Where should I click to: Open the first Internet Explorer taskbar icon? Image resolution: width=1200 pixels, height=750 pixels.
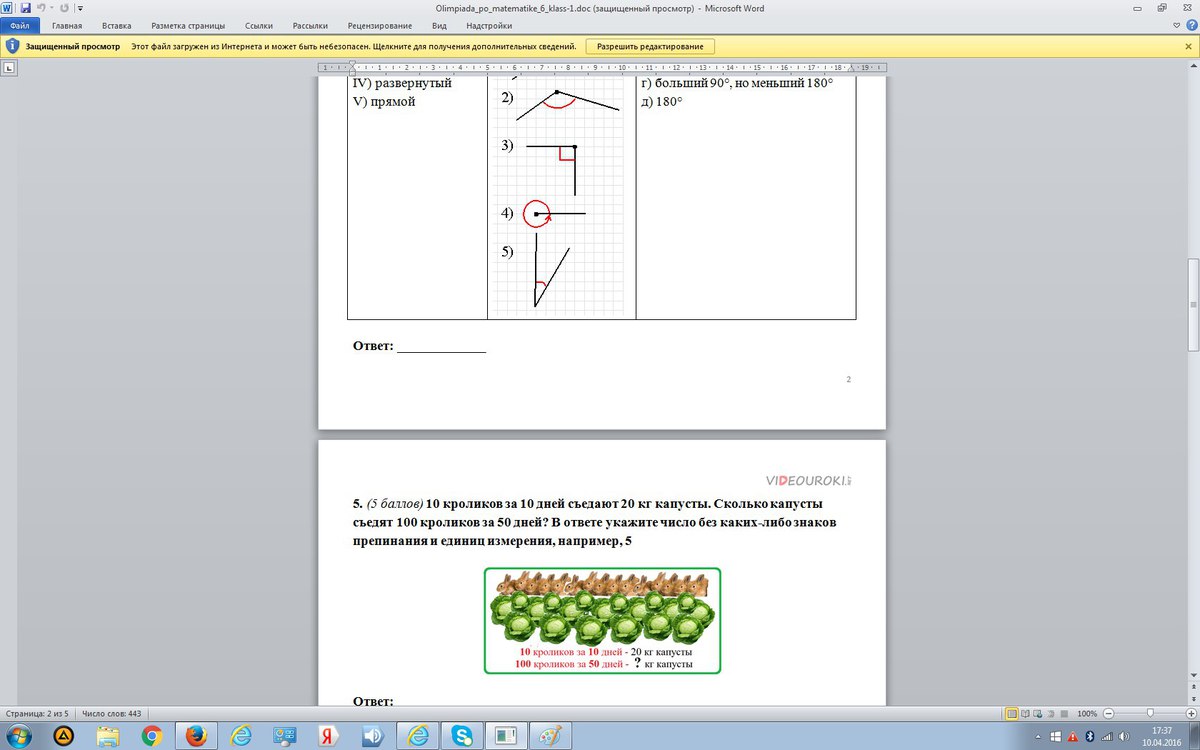point(241,736)
